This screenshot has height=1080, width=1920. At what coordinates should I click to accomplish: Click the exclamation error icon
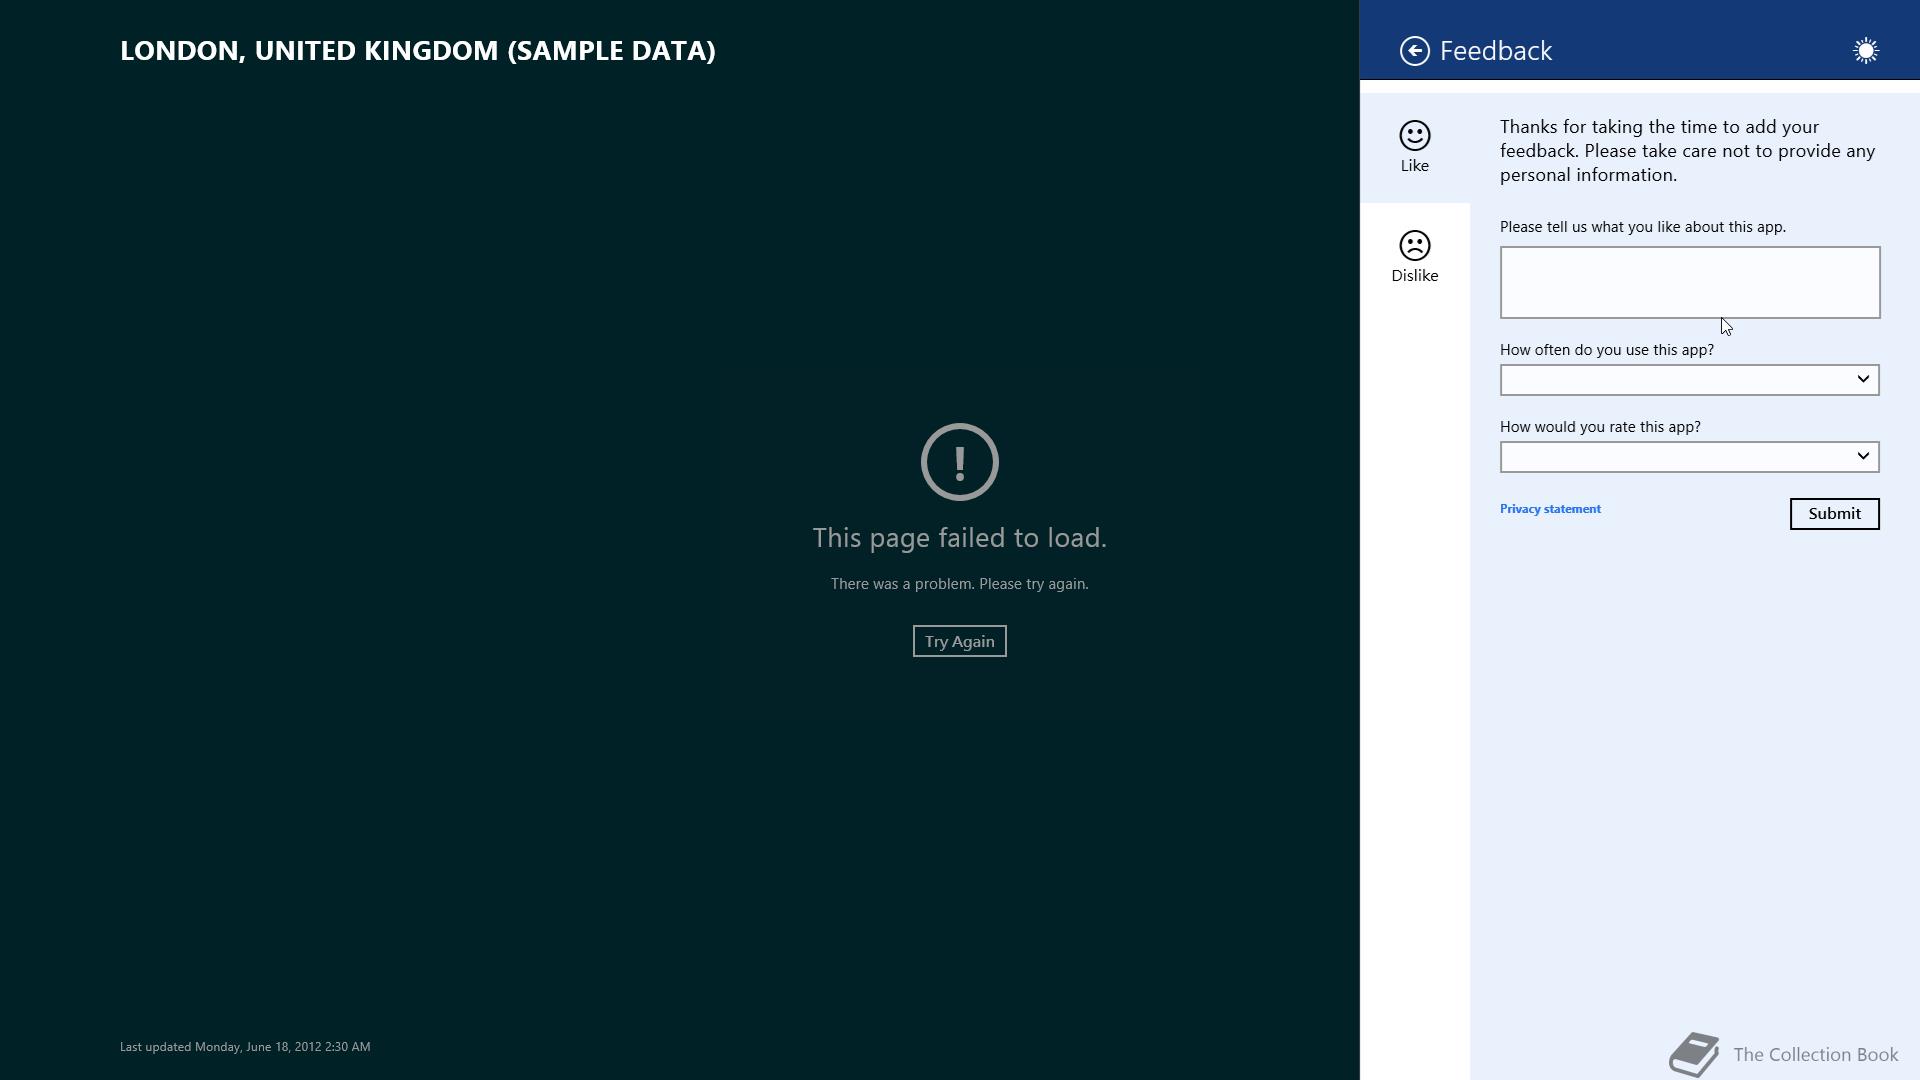[959, 462]
